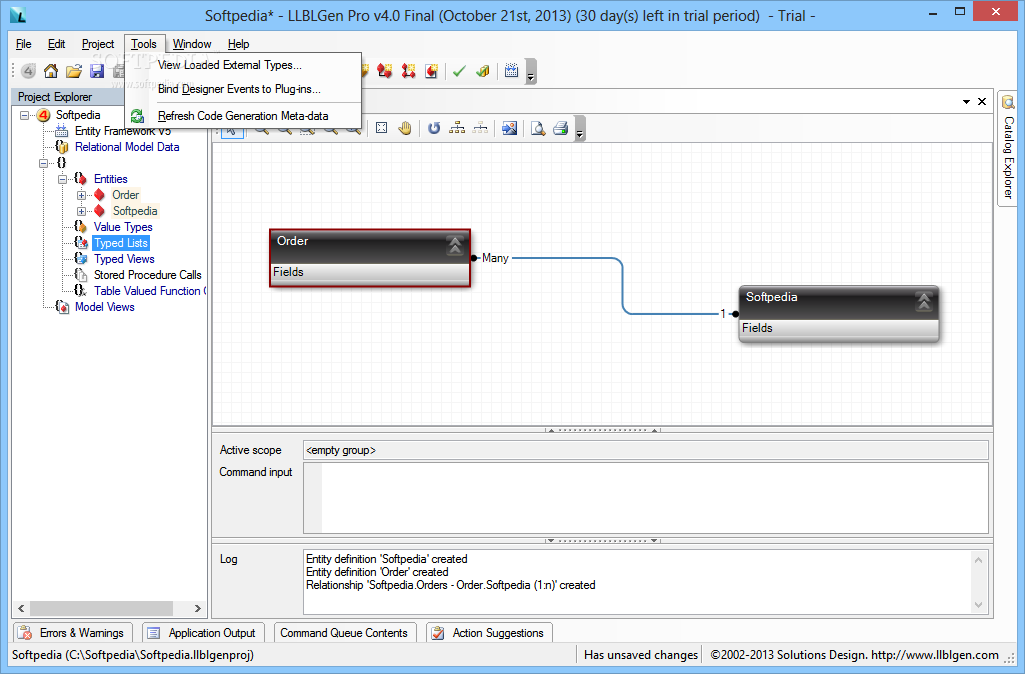Viewport: 1025px width, 674px height.
Task: Choose View Loaded External Types menu item
Action: click(229, 65)
